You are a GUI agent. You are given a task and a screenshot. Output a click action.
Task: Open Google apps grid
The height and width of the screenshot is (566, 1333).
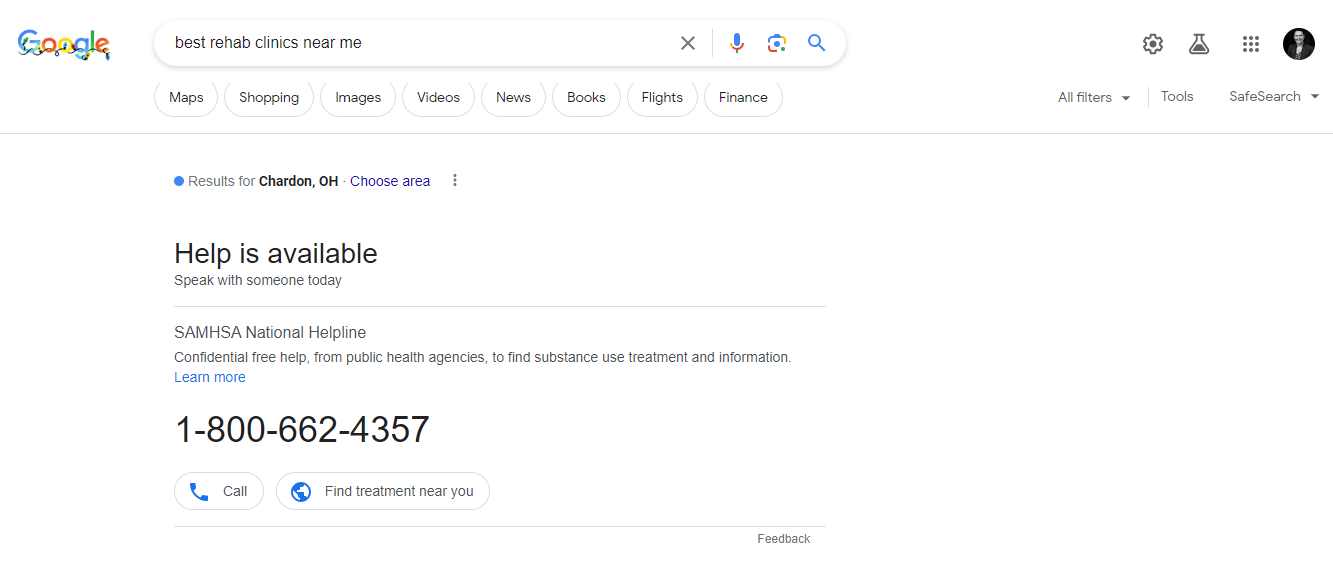tap(1251, 44)
